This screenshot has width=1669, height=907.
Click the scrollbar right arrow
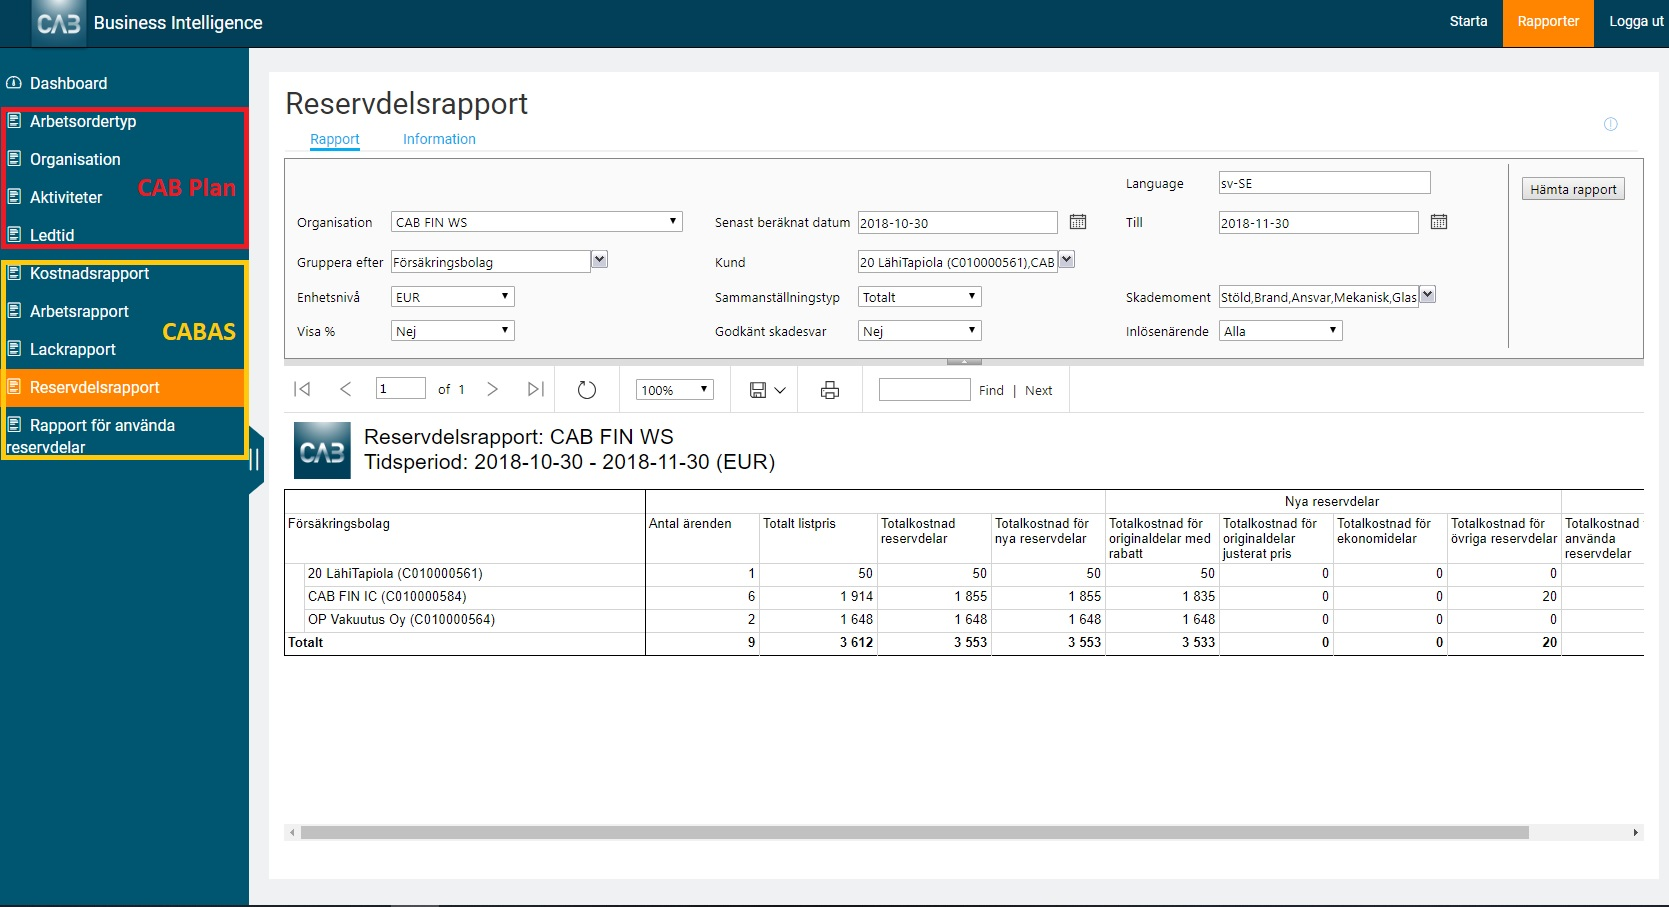tap(1636, 832)
